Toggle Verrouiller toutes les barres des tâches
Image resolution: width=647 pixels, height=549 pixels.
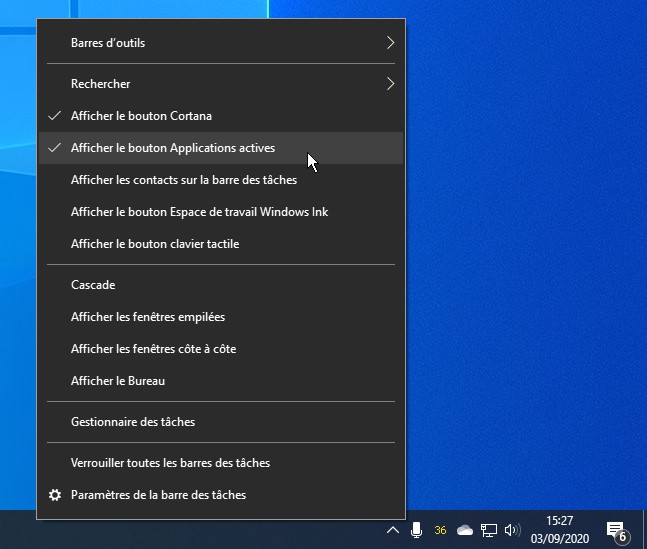(x=170, y=463)
